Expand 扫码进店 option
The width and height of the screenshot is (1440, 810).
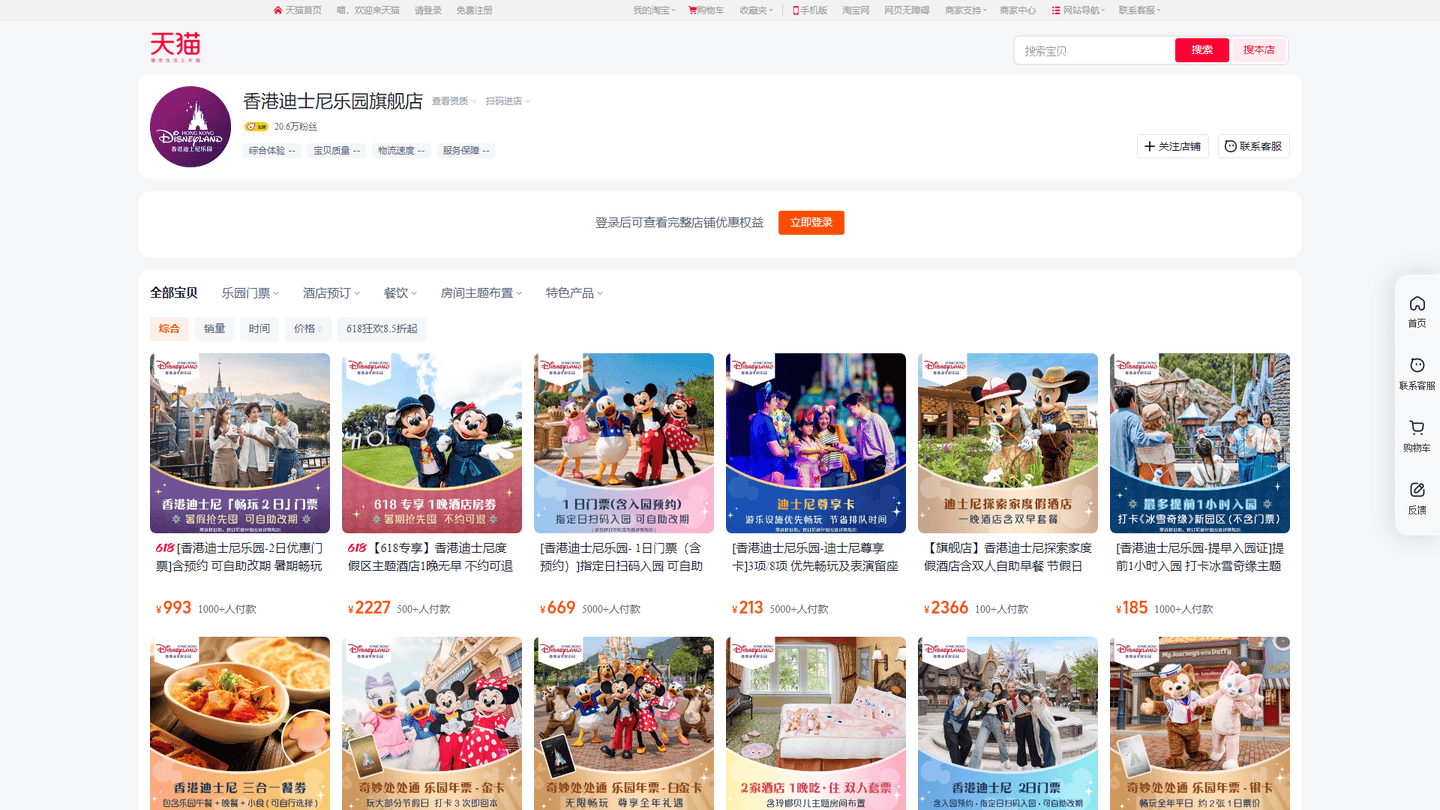[x=508, y=101]
